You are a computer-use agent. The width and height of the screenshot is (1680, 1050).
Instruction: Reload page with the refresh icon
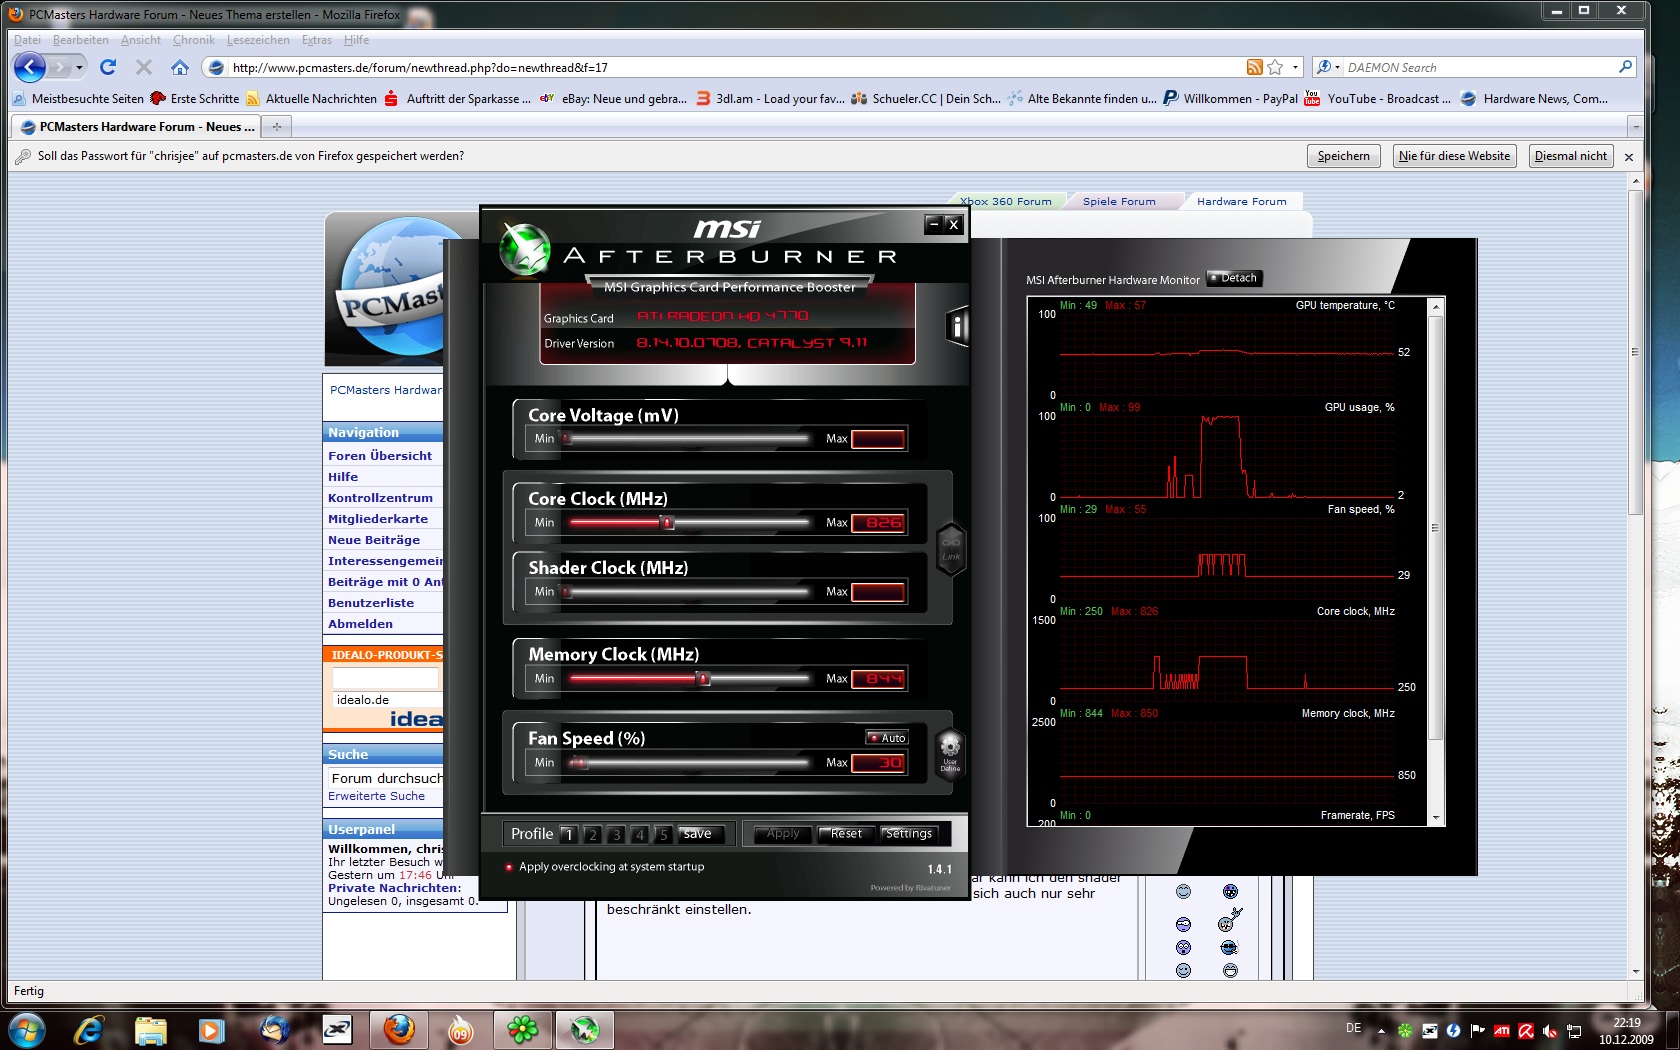(108, 67)
